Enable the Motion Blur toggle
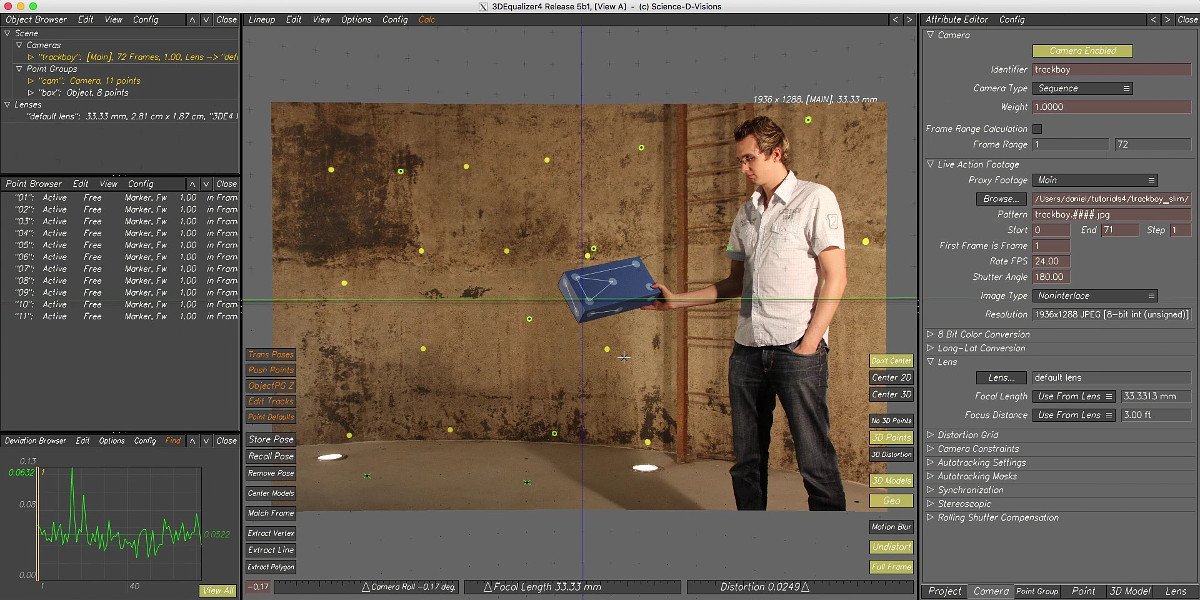1200x600 pixels. pos(891,527)
